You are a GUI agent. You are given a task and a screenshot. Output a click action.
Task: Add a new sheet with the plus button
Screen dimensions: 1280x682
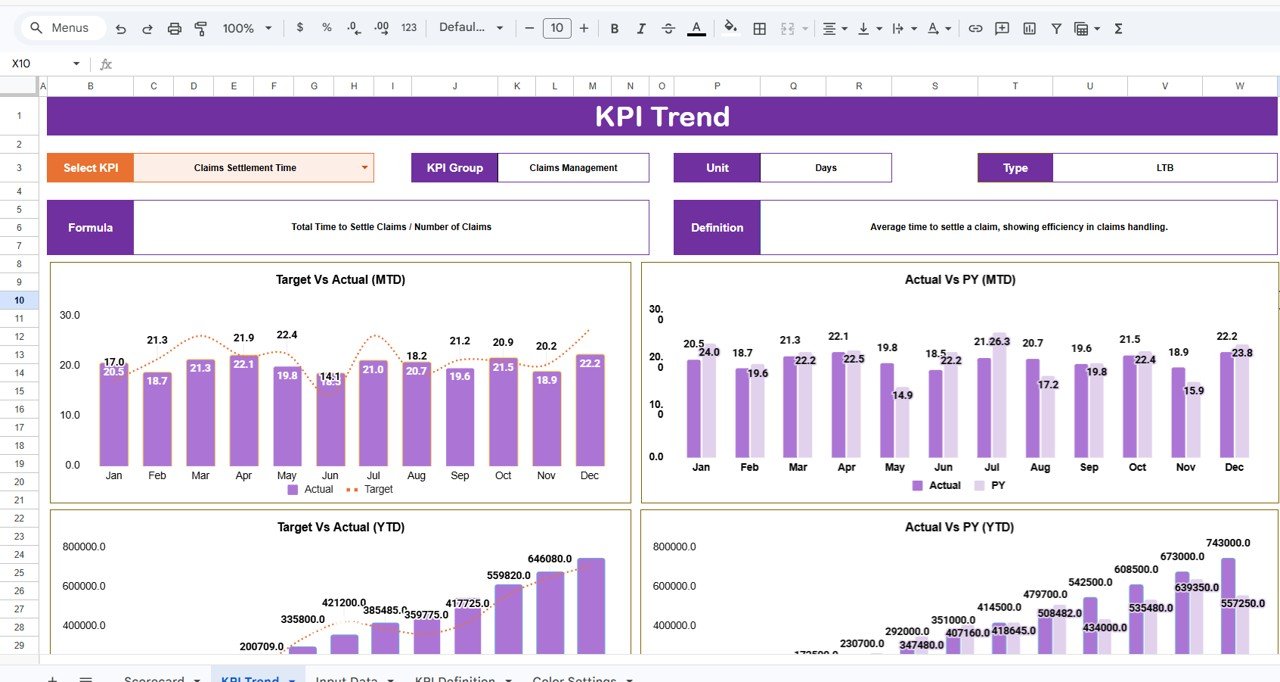(x=52, y=678)
